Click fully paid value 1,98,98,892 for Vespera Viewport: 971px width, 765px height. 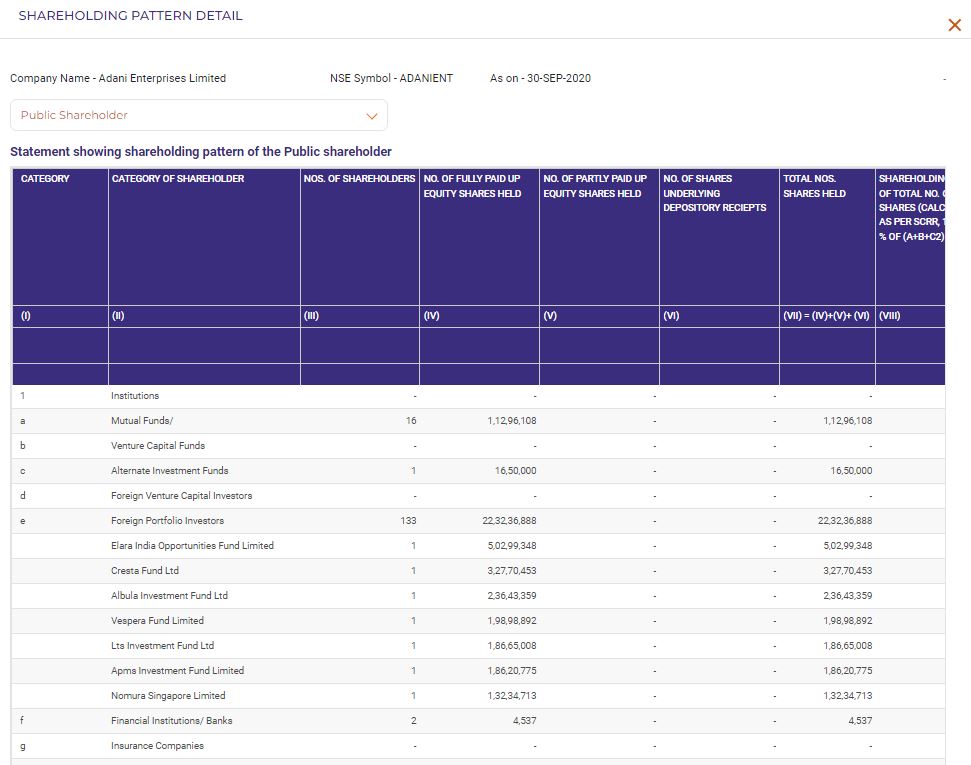coord(512,621)
